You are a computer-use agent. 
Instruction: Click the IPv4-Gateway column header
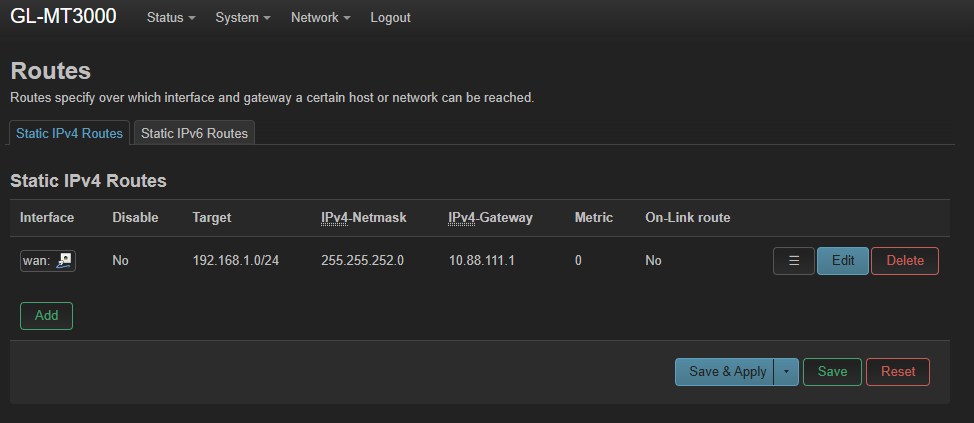(490, 217)
